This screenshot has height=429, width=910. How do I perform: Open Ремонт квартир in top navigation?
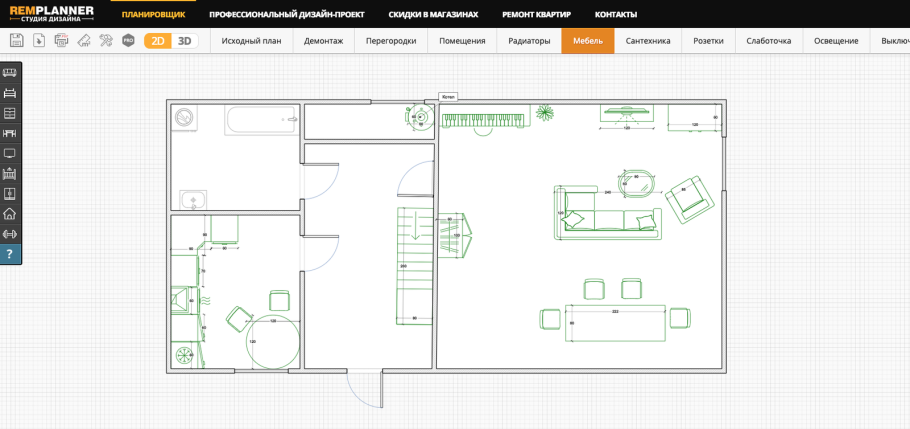(536, 15)
